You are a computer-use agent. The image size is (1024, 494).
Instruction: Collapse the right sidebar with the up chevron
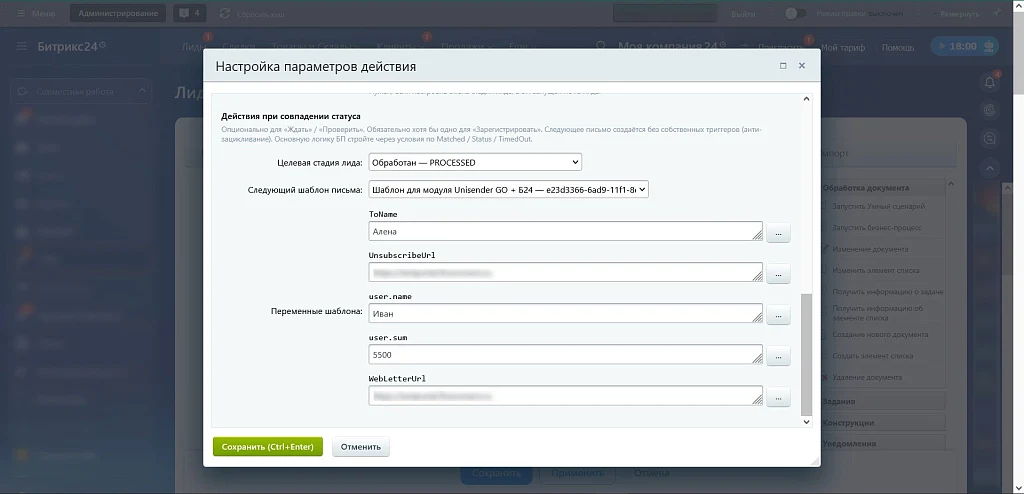tap(990, 168)
